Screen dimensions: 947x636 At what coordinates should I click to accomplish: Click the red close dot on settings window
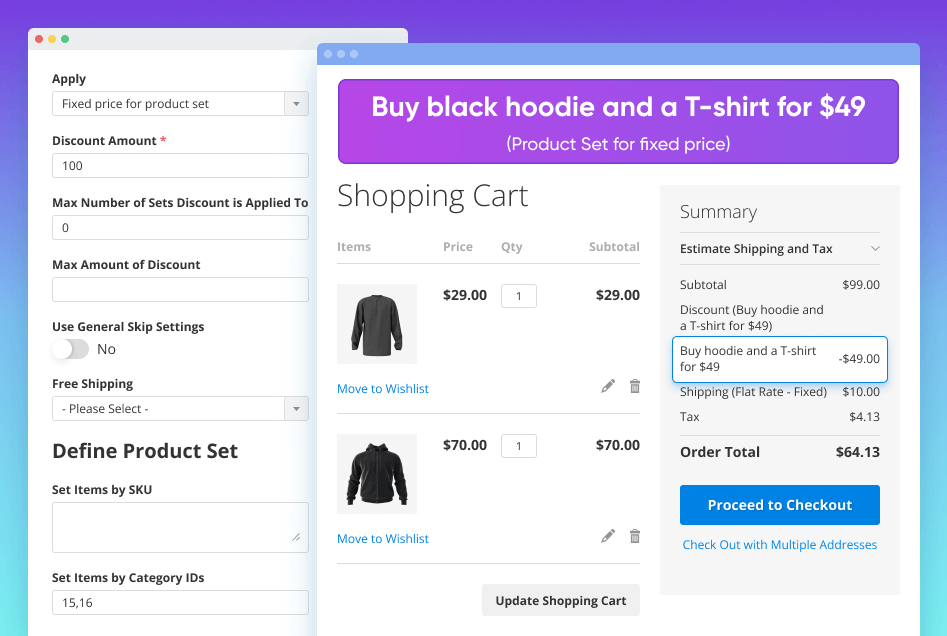tap(39, 39)
